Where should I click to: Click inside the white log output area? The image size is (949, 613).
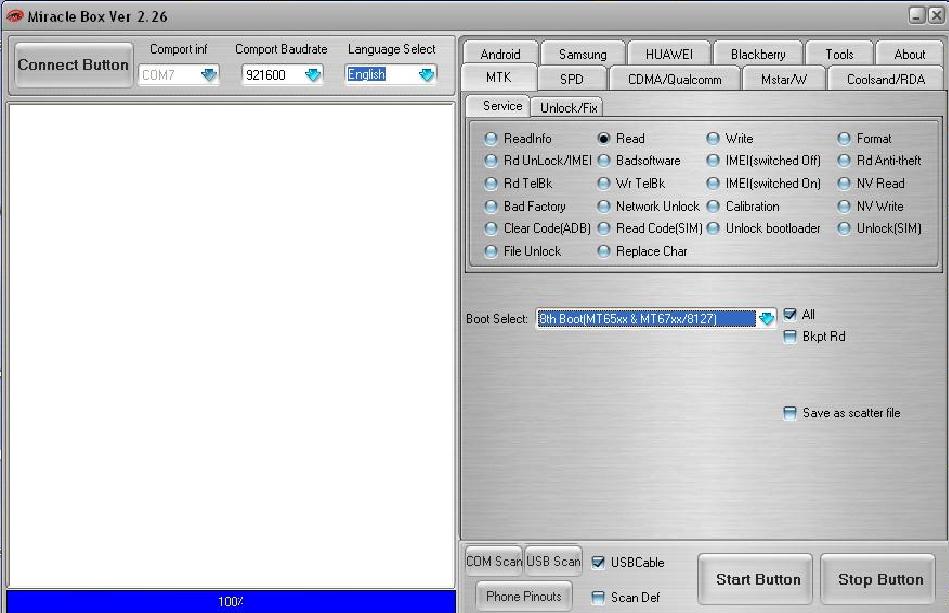(x=231, y=345)
